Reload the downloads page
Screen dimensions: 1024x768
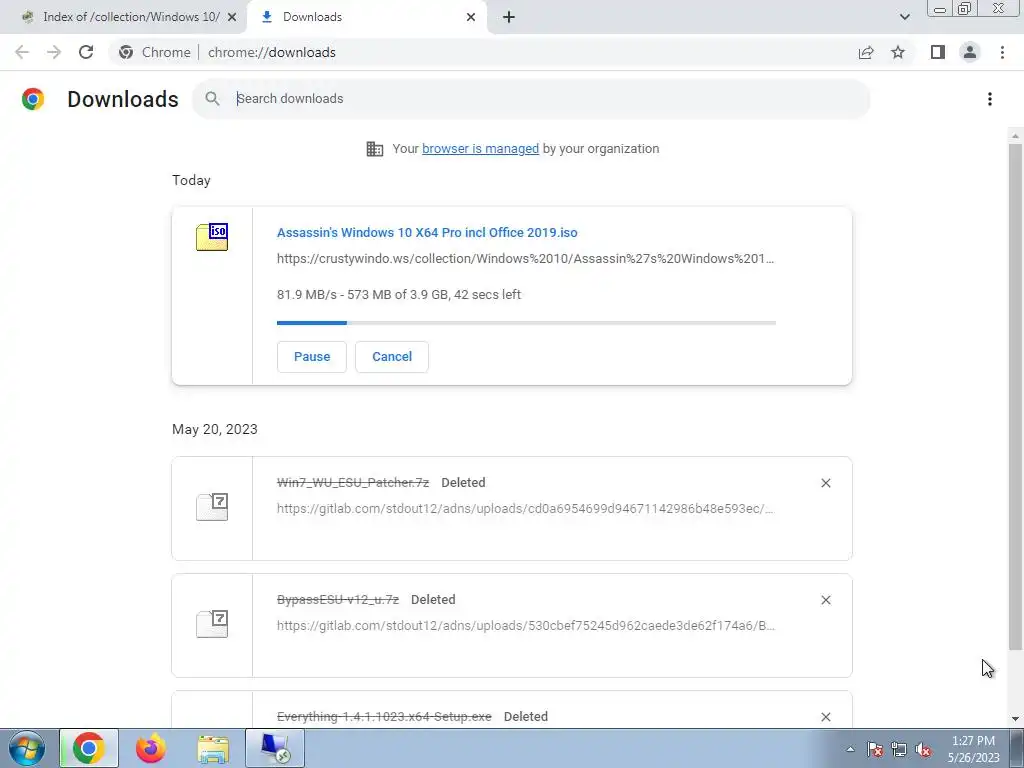click(x=86, y=52)
